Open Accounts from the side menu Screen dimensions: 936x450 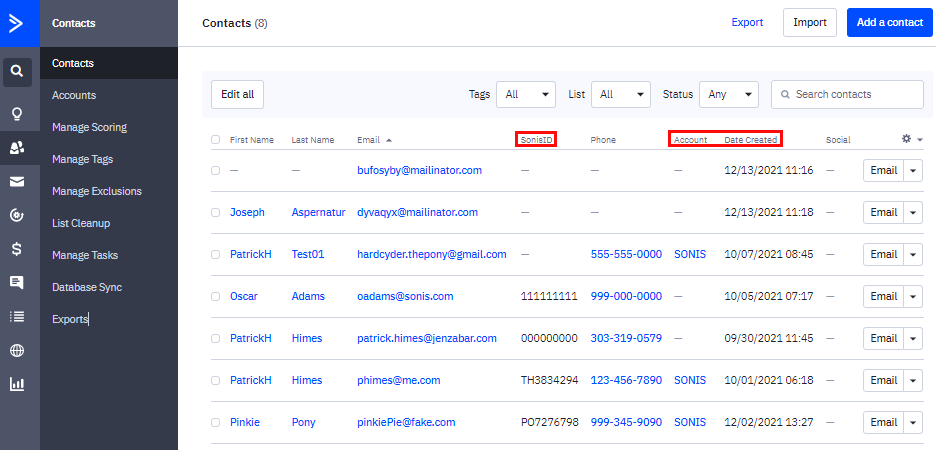tap(74, 95)
